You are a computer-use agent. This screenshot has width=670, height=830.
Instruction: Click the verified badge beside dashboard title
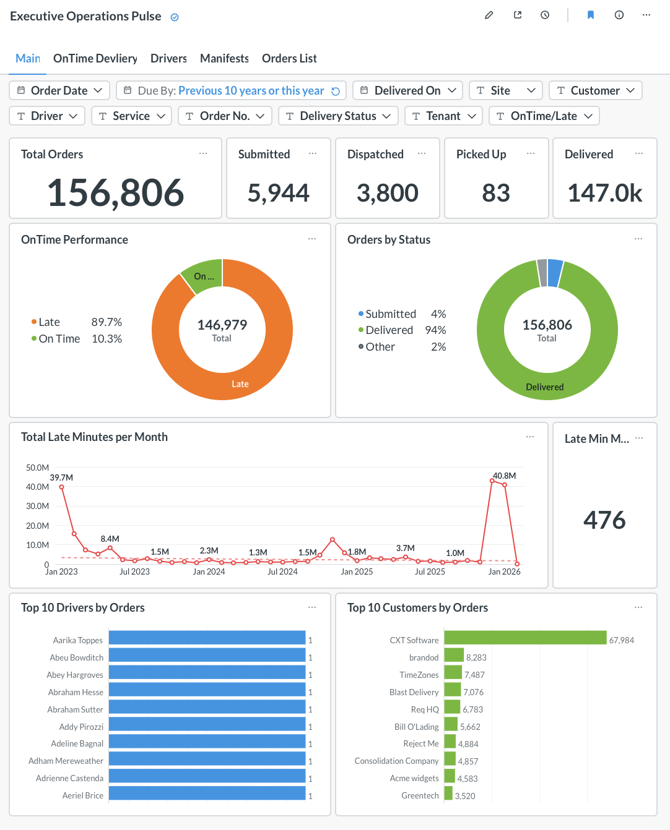(175, 17)
